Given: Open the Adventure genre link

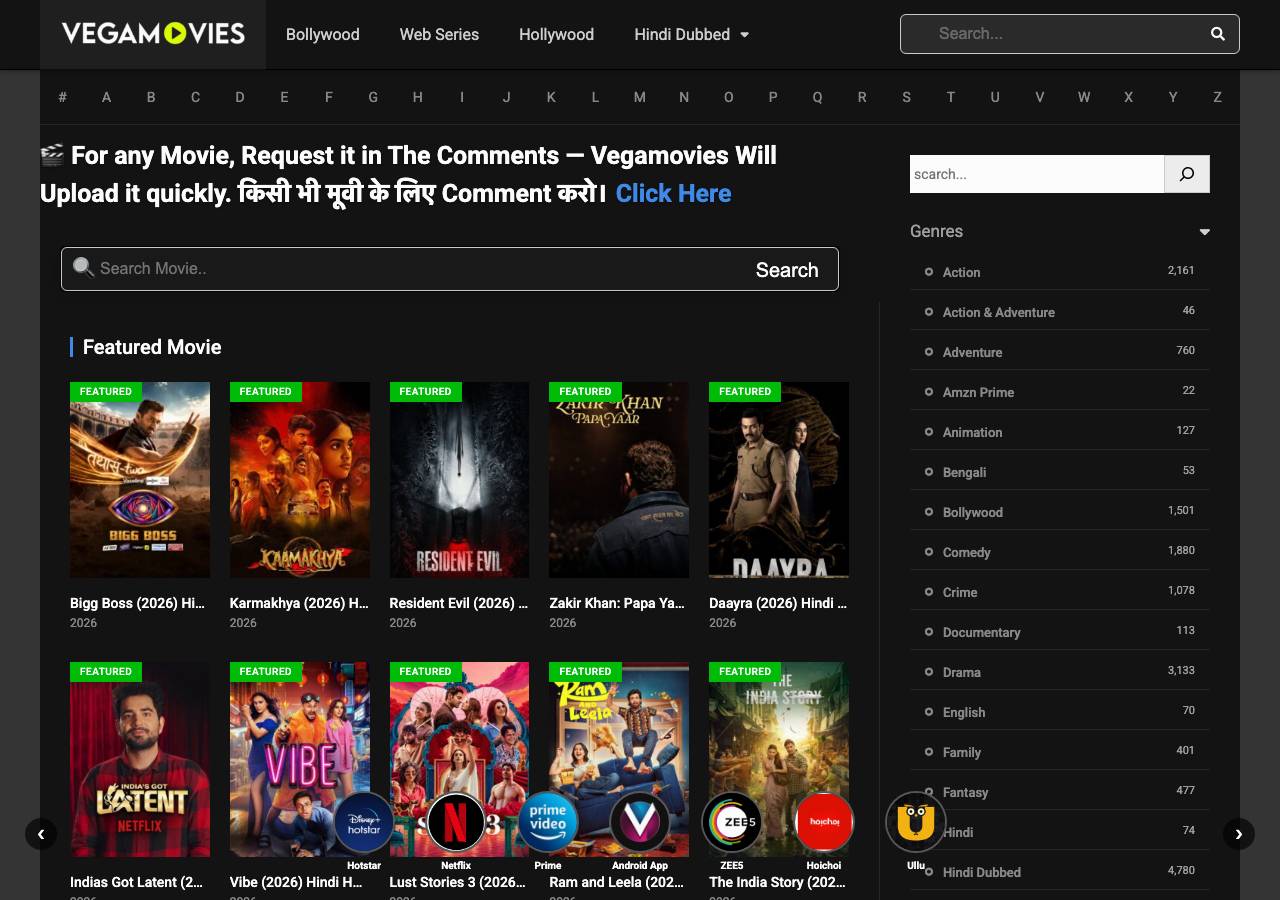Looking at the screenshot, I should [972, 352].
